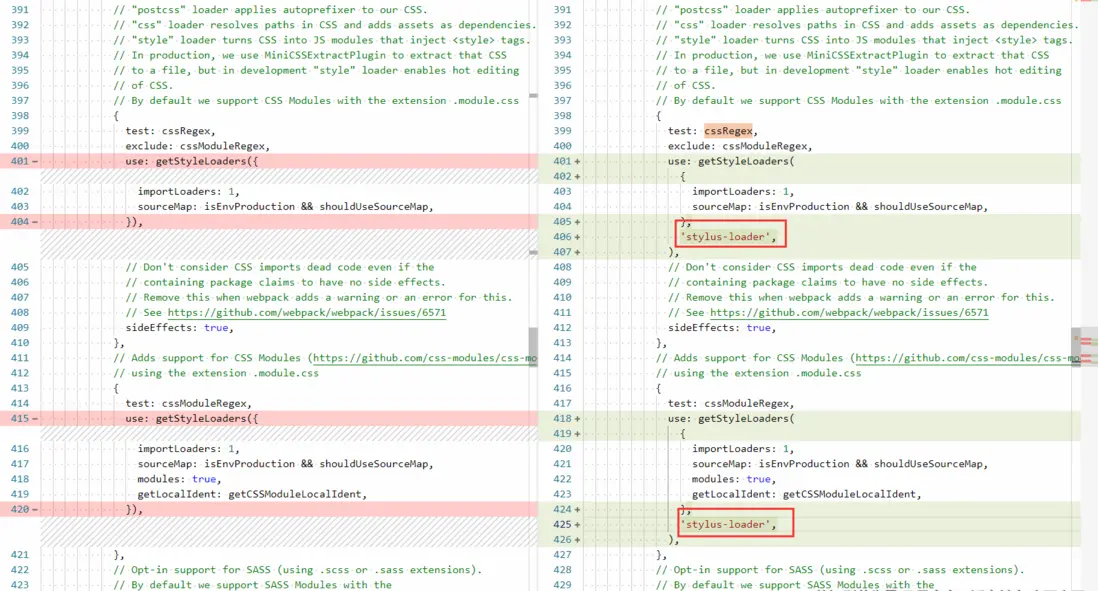The width and height of the screenshot is (1098, 591).
Task: Click 'stylus-loader' text on right line 406
Action: (728, 237)
